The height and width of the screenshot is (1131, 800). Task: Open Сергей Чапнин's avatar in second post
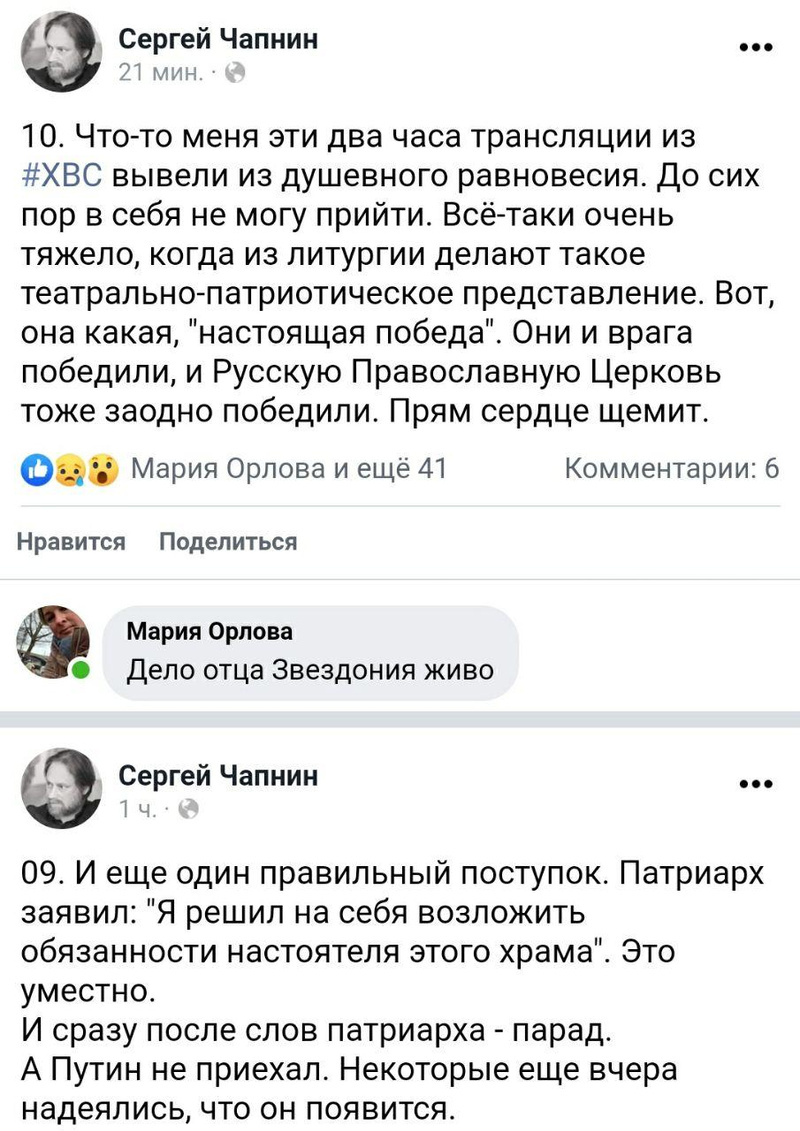(x=61, y=791)
